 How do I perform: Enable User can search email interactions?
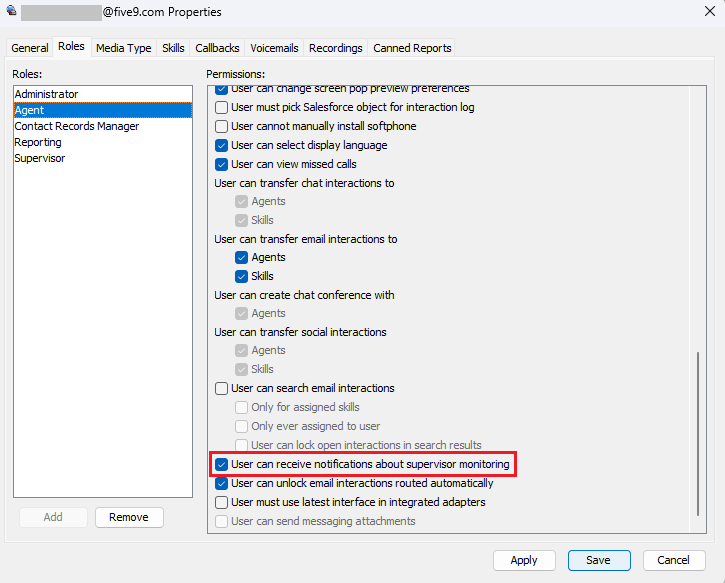point(221,388)
